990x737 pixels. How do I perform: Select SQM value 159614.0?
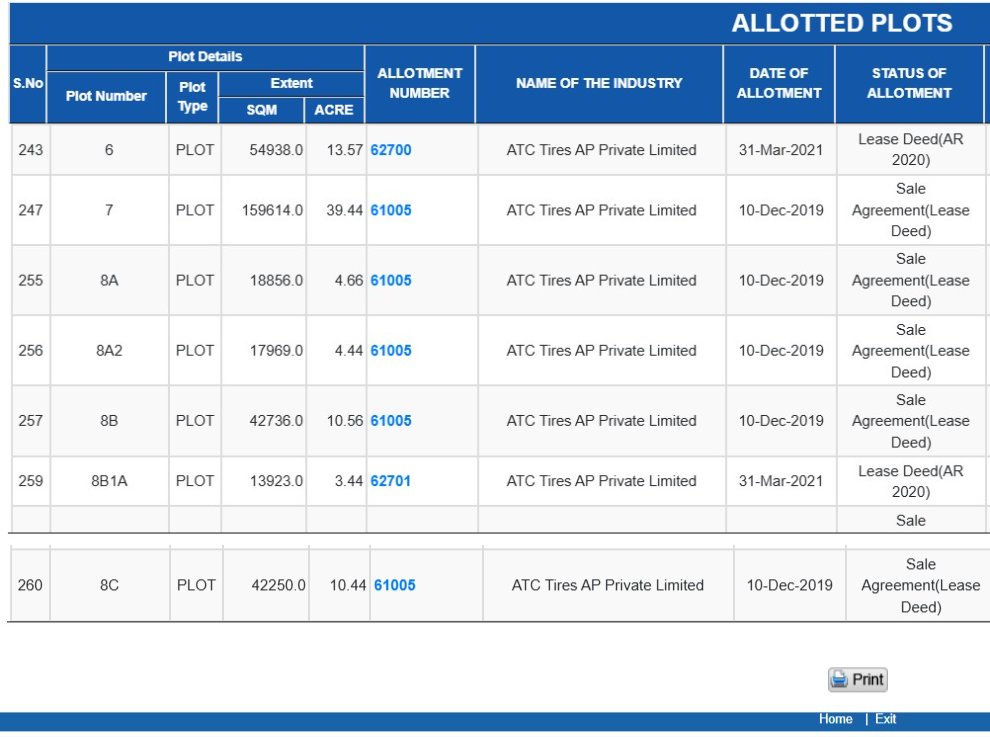[x=272, y=210]
